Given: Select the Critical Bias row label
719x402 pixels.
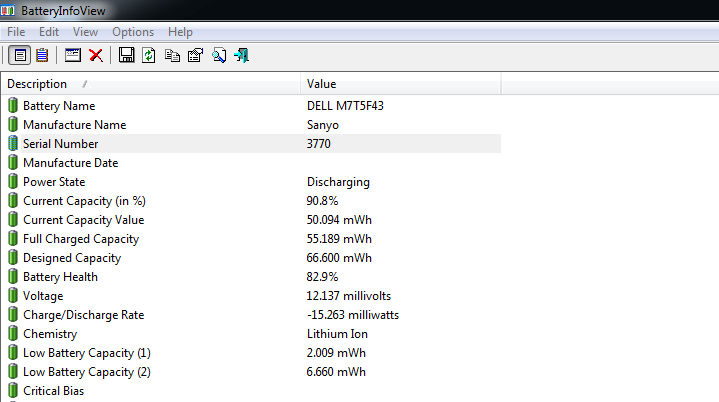Looking at the screenshot, I should 54,391.
